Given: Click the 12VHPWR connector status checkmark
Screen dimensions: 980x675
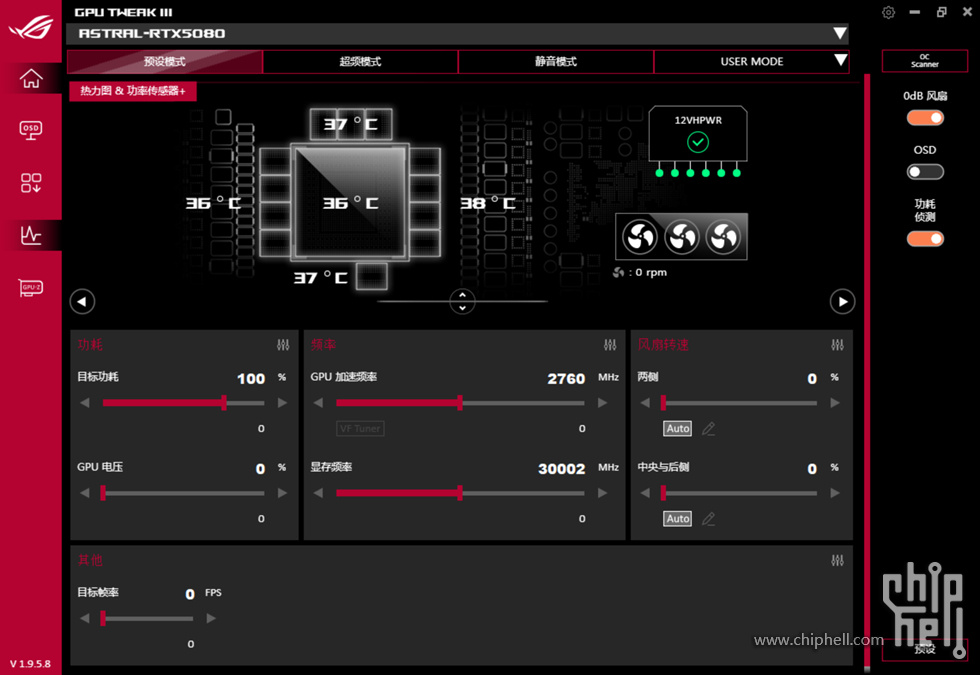Looking at the screenshot, I should pyautogui.click(x=698, y=142).
